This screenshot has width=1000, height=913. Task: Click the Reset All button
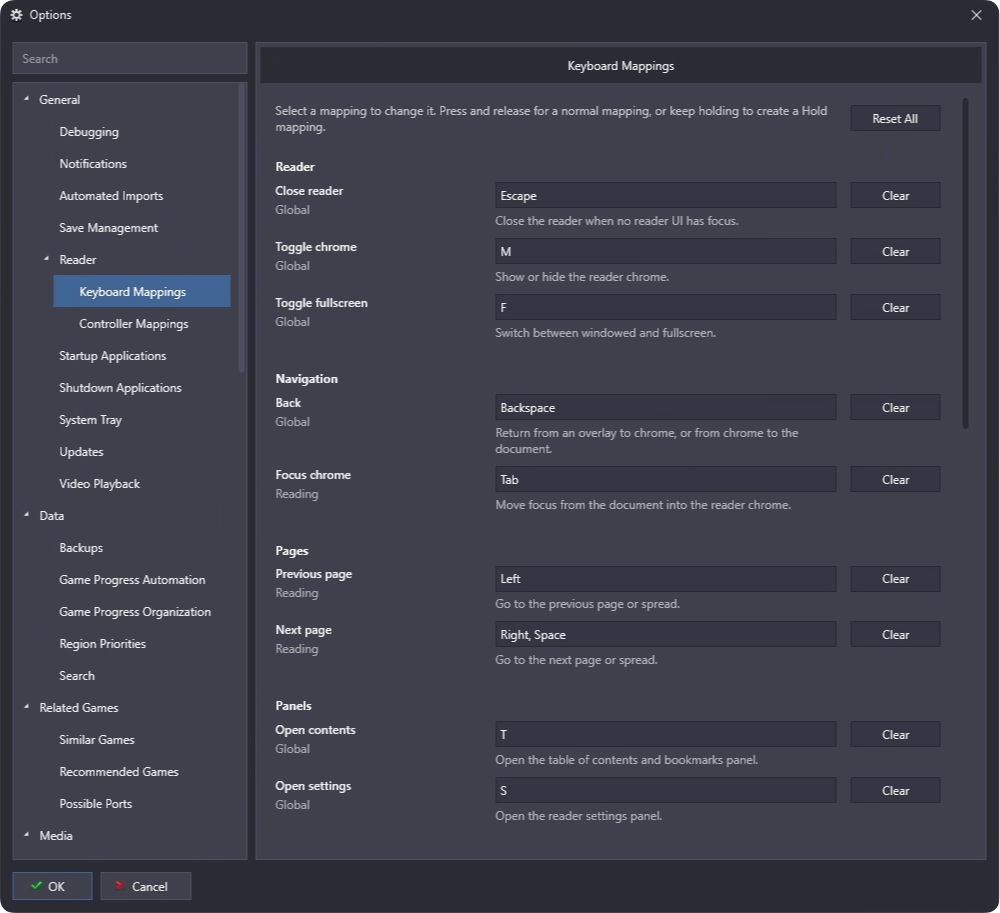click(895, 119)
